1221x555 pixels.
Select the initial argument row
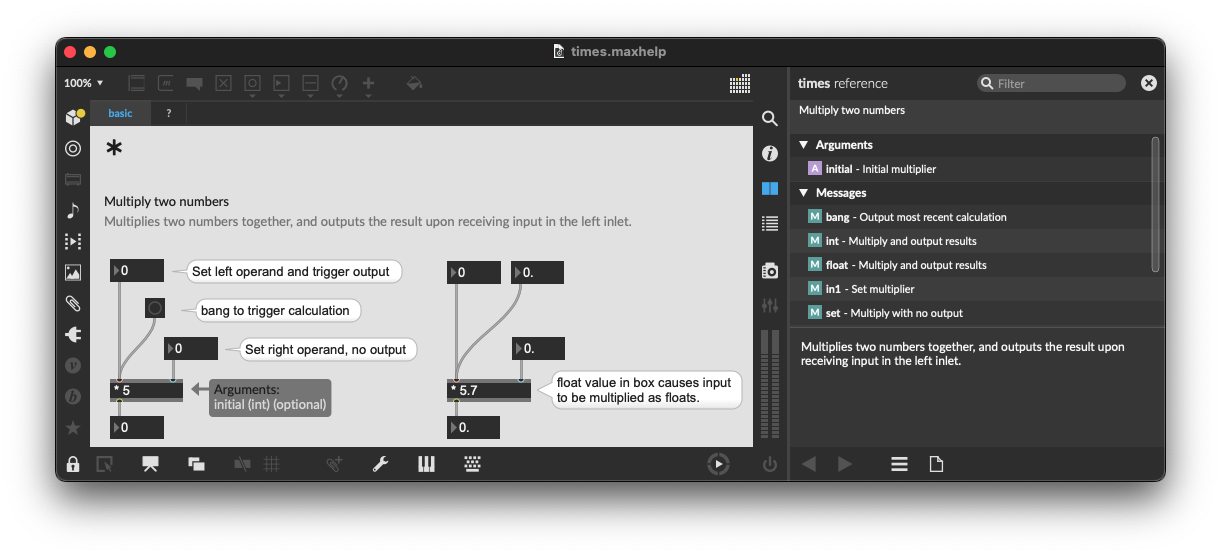[971, 169]
